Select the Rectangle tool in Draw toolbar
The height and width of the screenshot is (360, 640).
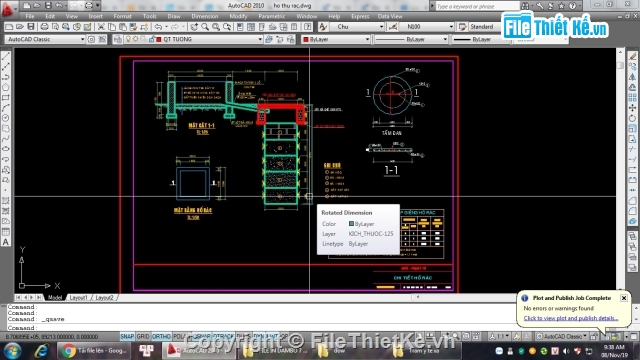(6, 98)
